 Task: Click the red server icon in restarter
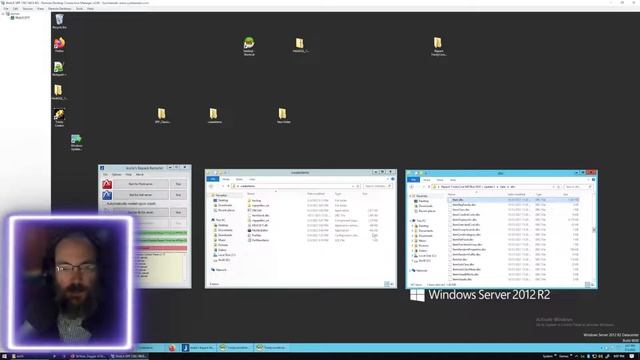click(107, 184)
